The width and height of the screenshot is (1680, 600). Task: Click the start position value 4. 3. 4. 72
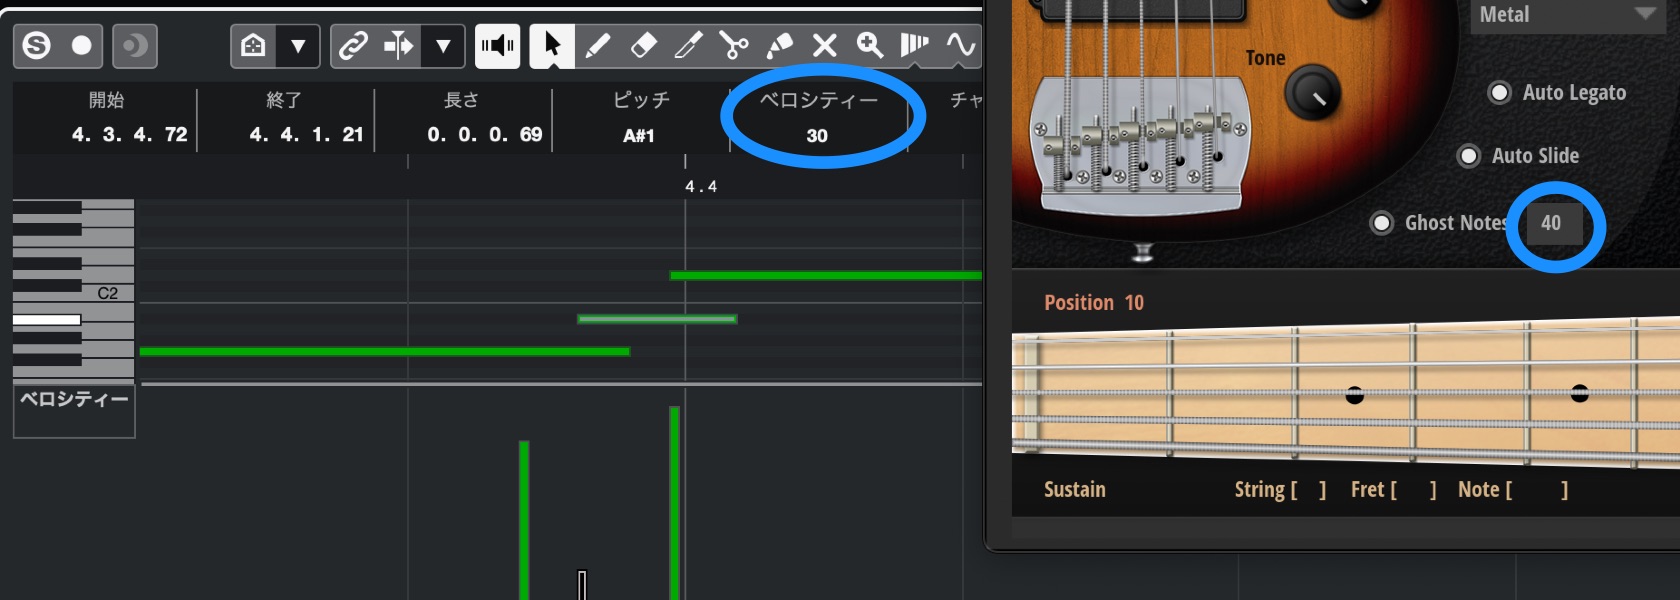click(x=129, y=134)
